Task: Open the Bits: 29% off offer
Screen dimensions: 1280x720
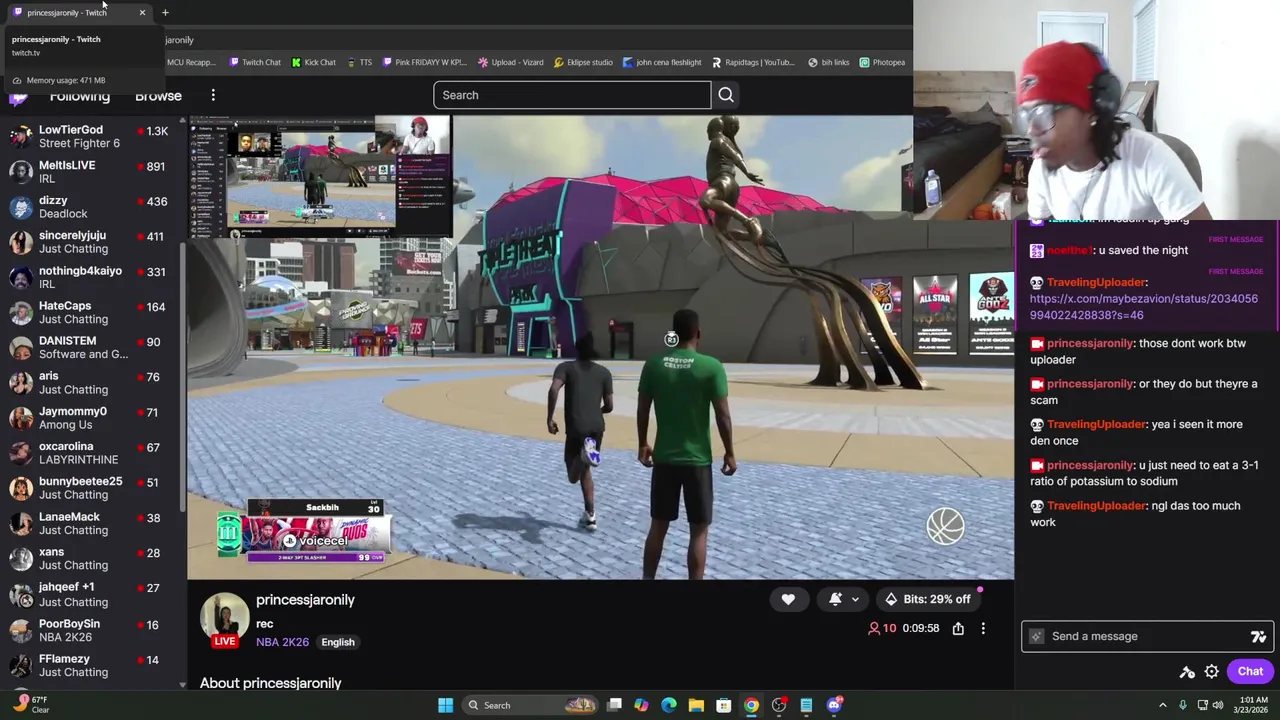Action: coord(927,599)
